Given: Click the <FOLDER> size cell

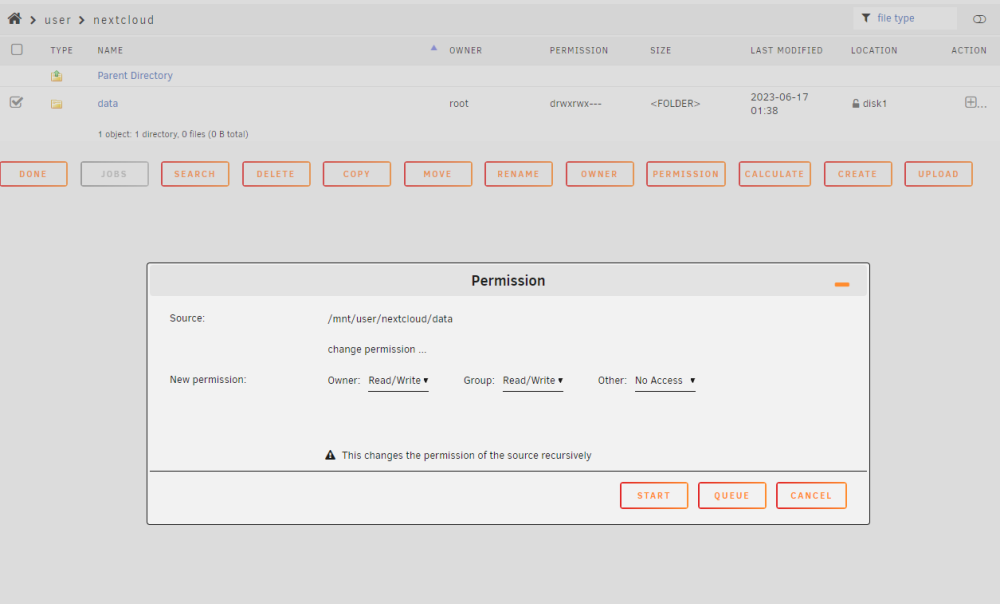Looking at the screenshot, I should [675, 103].
